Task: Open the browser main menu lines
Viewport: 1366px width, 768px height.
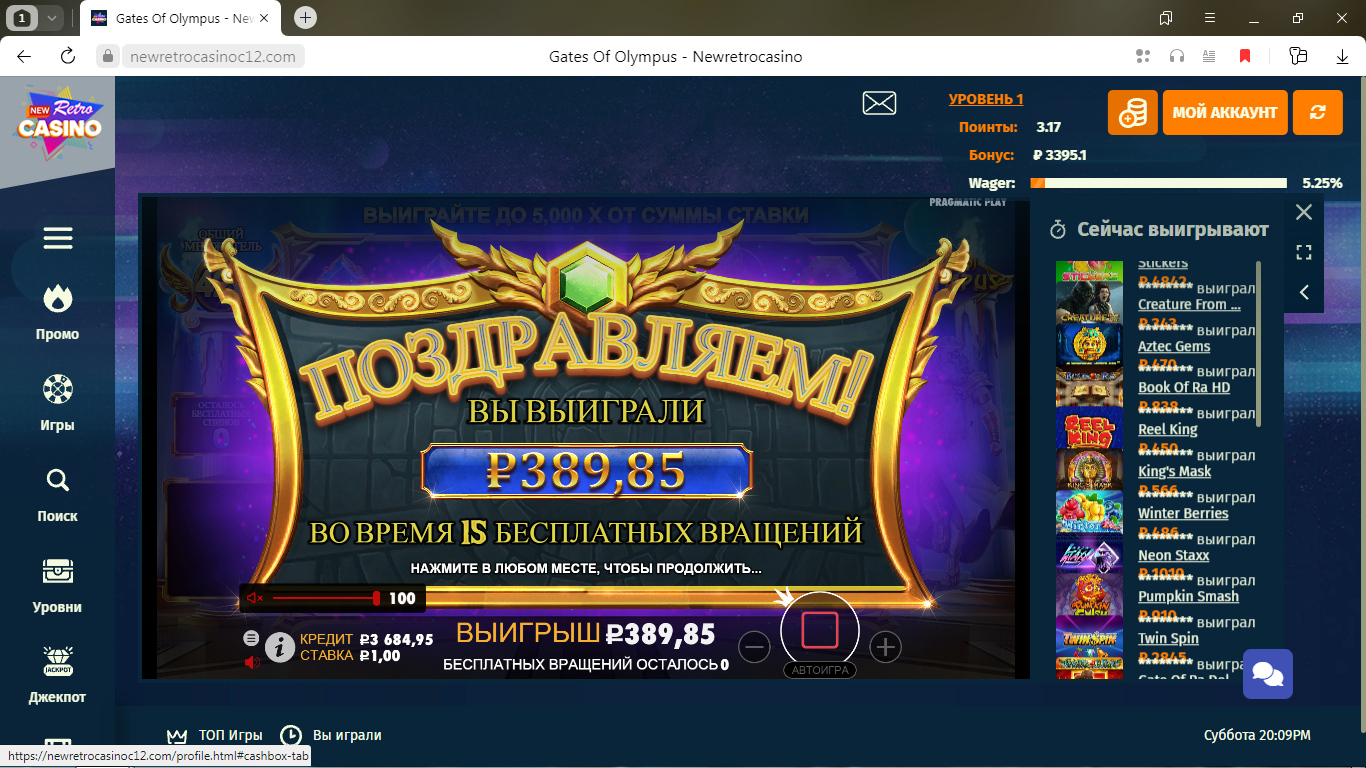Action: (1210, 18)
